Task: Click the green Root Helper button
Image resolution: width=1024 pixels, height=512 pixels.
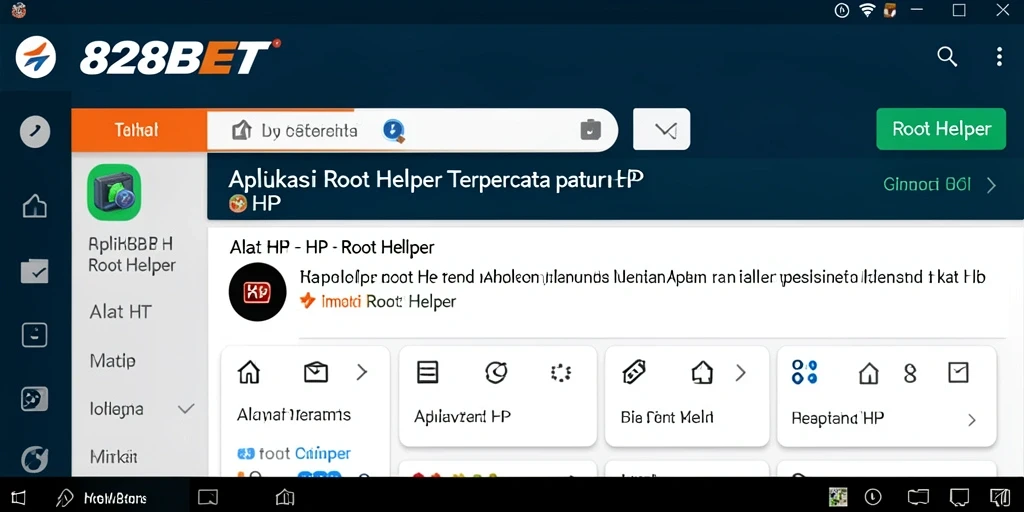Action: [x=941, y=129]
